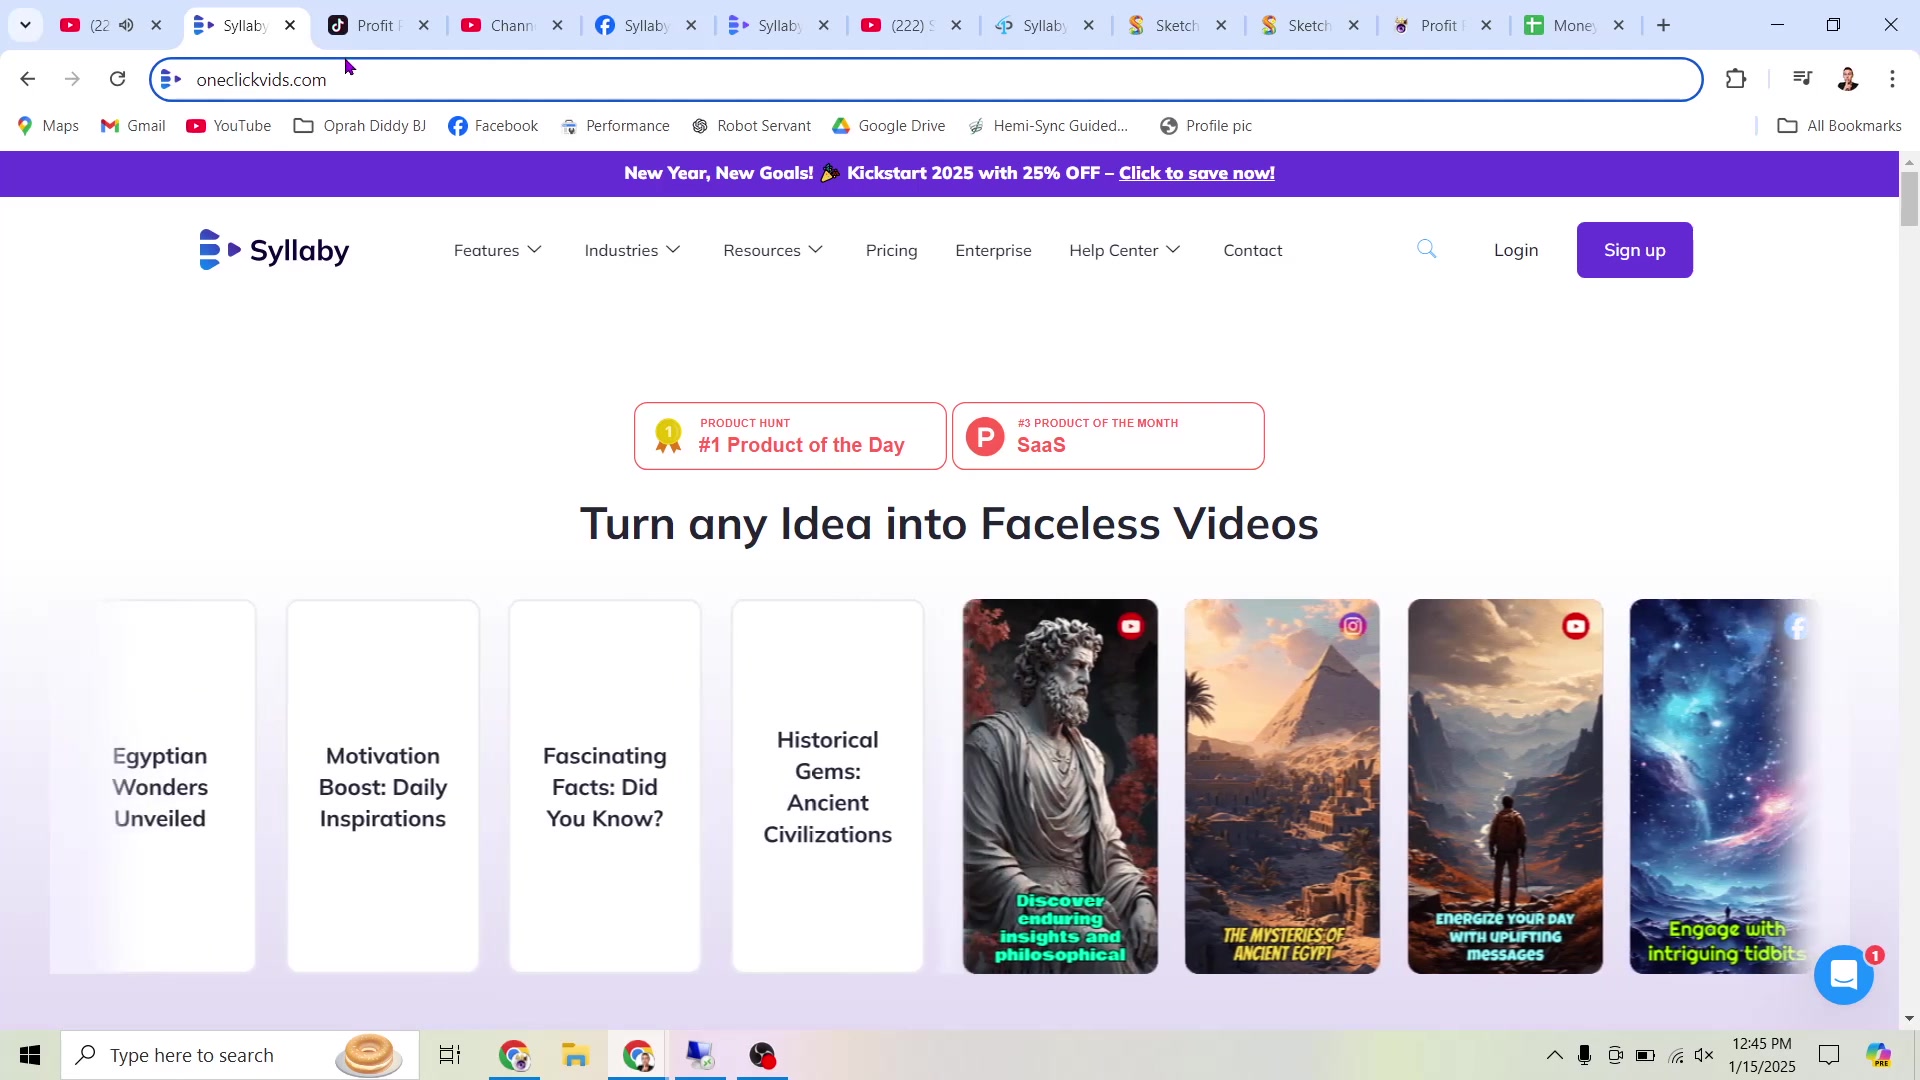
Task: Expand the Help Center menu
Action: click(x=1125, y=250)
